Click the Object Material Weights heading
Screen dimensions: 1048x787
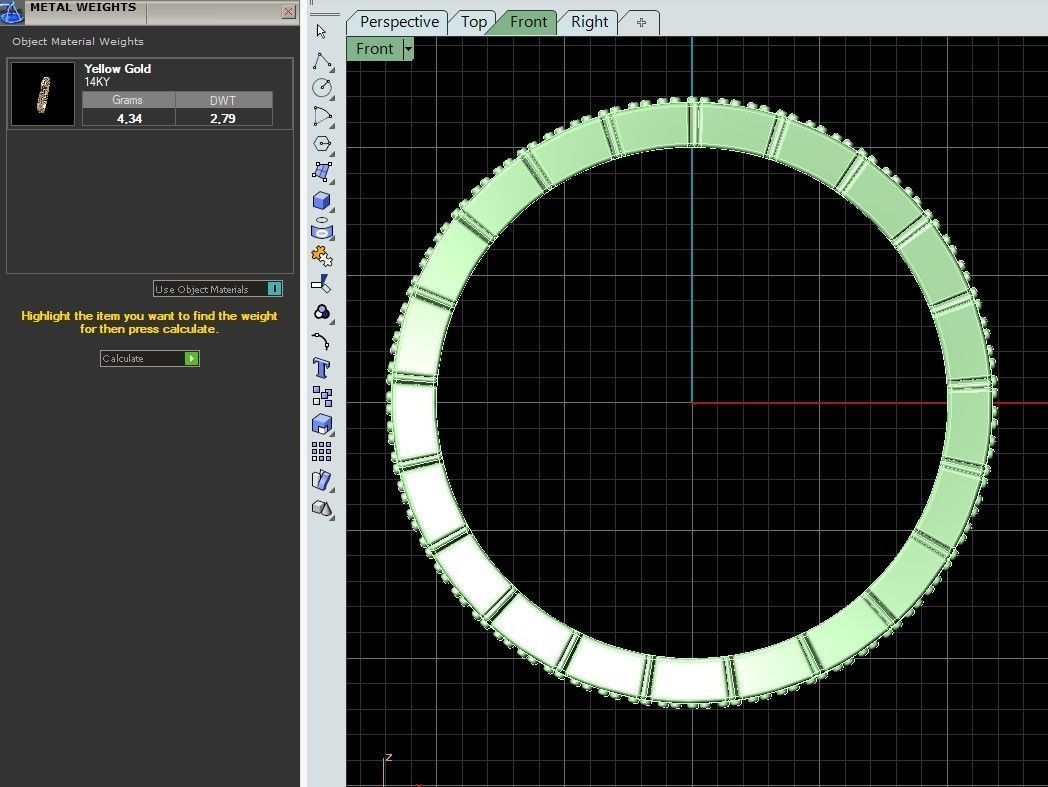[x=78, y=41]
